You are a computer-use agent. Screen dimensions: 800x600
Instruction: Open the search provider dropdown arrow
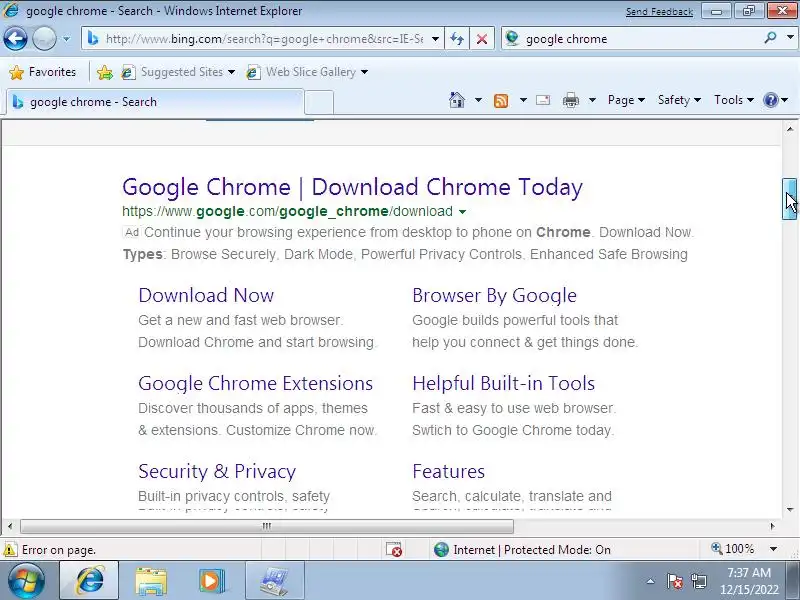(790, 38)
